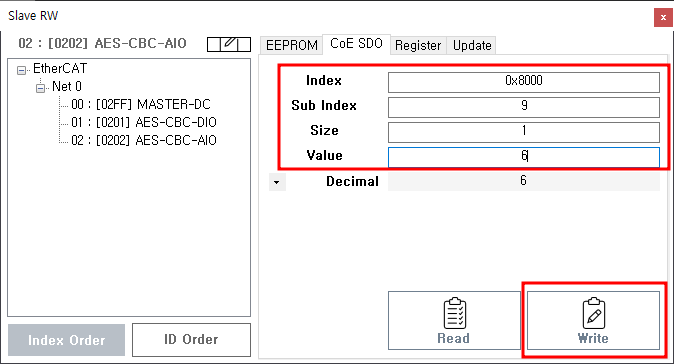
Task: Click the Read clipboard icon
Action: pos(454,313)
